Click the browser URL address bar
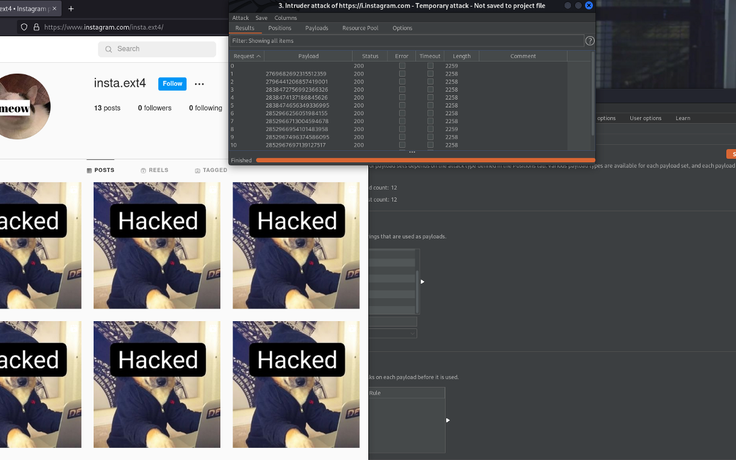This screenshot has height=460, width=736. click(122, 27)
